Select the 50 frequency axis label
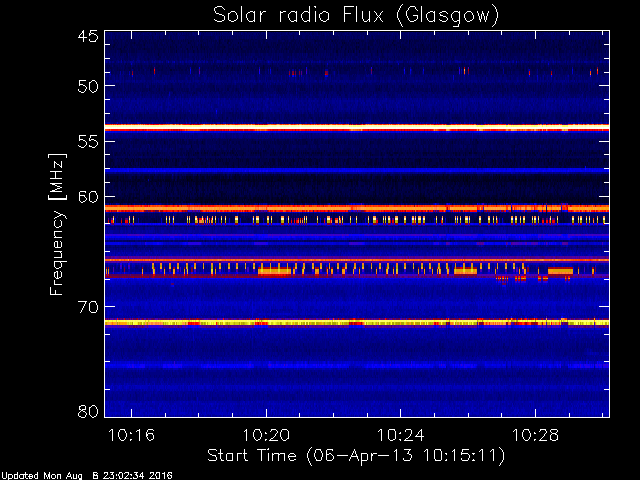640x480 pixels. [88, 86]
